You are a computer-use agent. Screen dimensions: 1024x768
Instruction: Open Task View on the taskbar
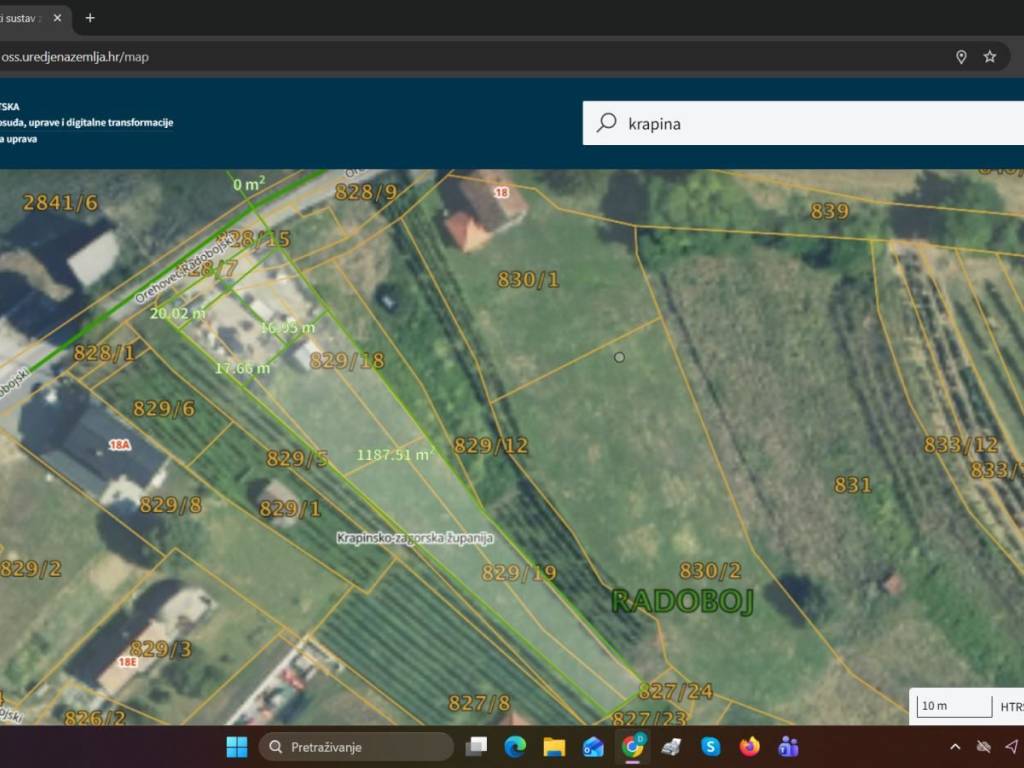(x=476, y=747)
